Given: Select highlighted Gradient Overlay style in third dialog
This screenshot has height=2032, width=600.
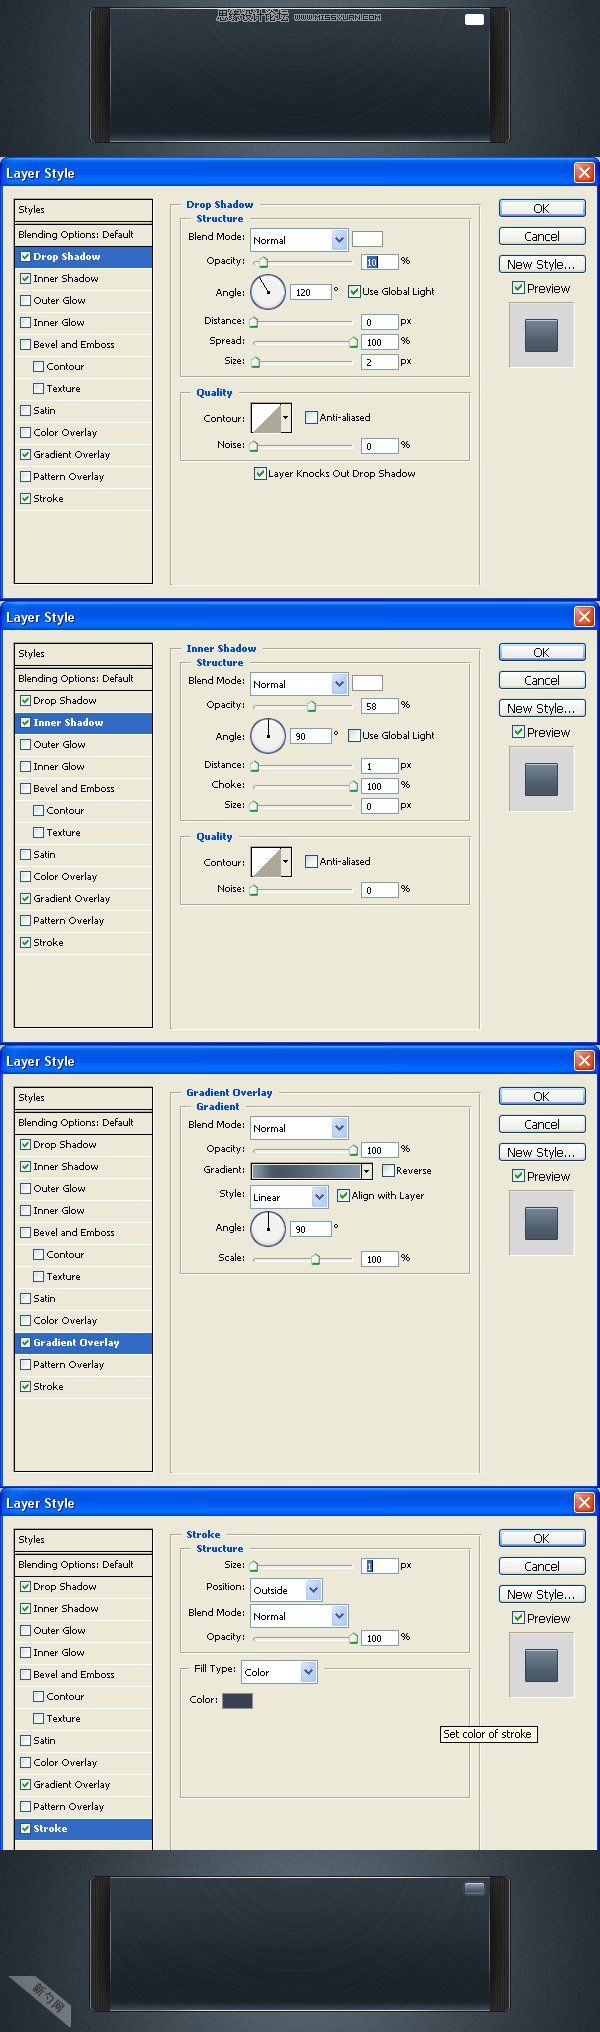Looking at the screenshot, I should tap(84, 1342).
